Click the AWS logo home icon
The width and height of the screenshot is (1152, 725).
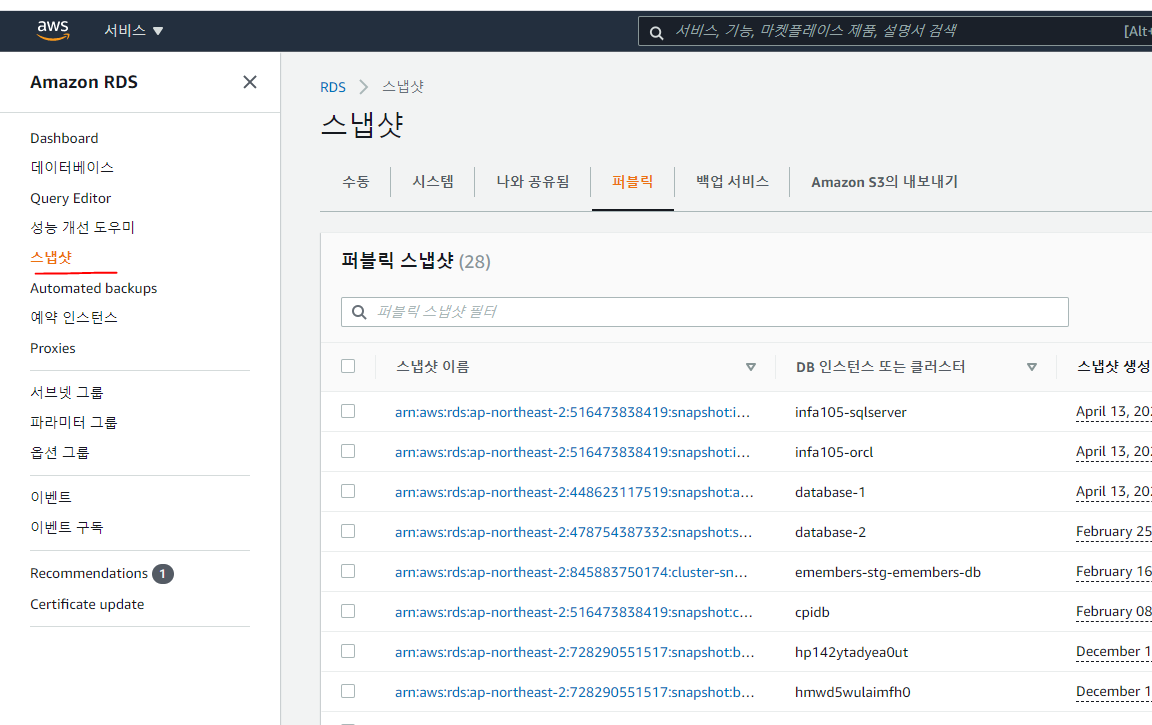click(53, 30)
